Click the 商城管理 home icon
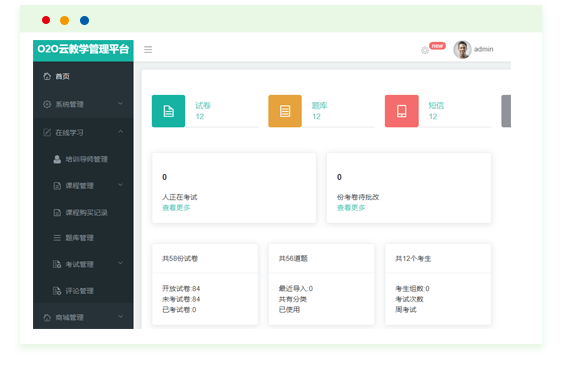Viewport: 570px width, 368px height. click(x=47, y=317)
